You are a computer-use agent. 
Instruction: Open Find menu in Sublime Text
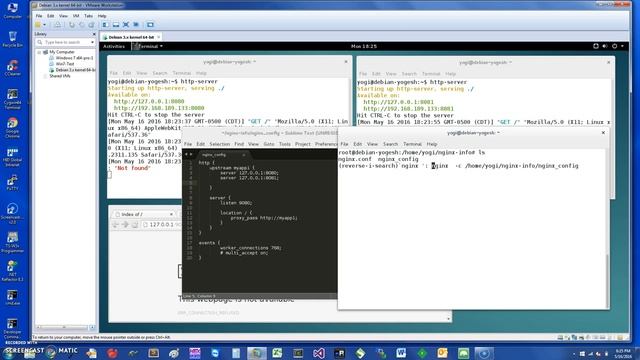pyautogui.click(x=239, y=144)
